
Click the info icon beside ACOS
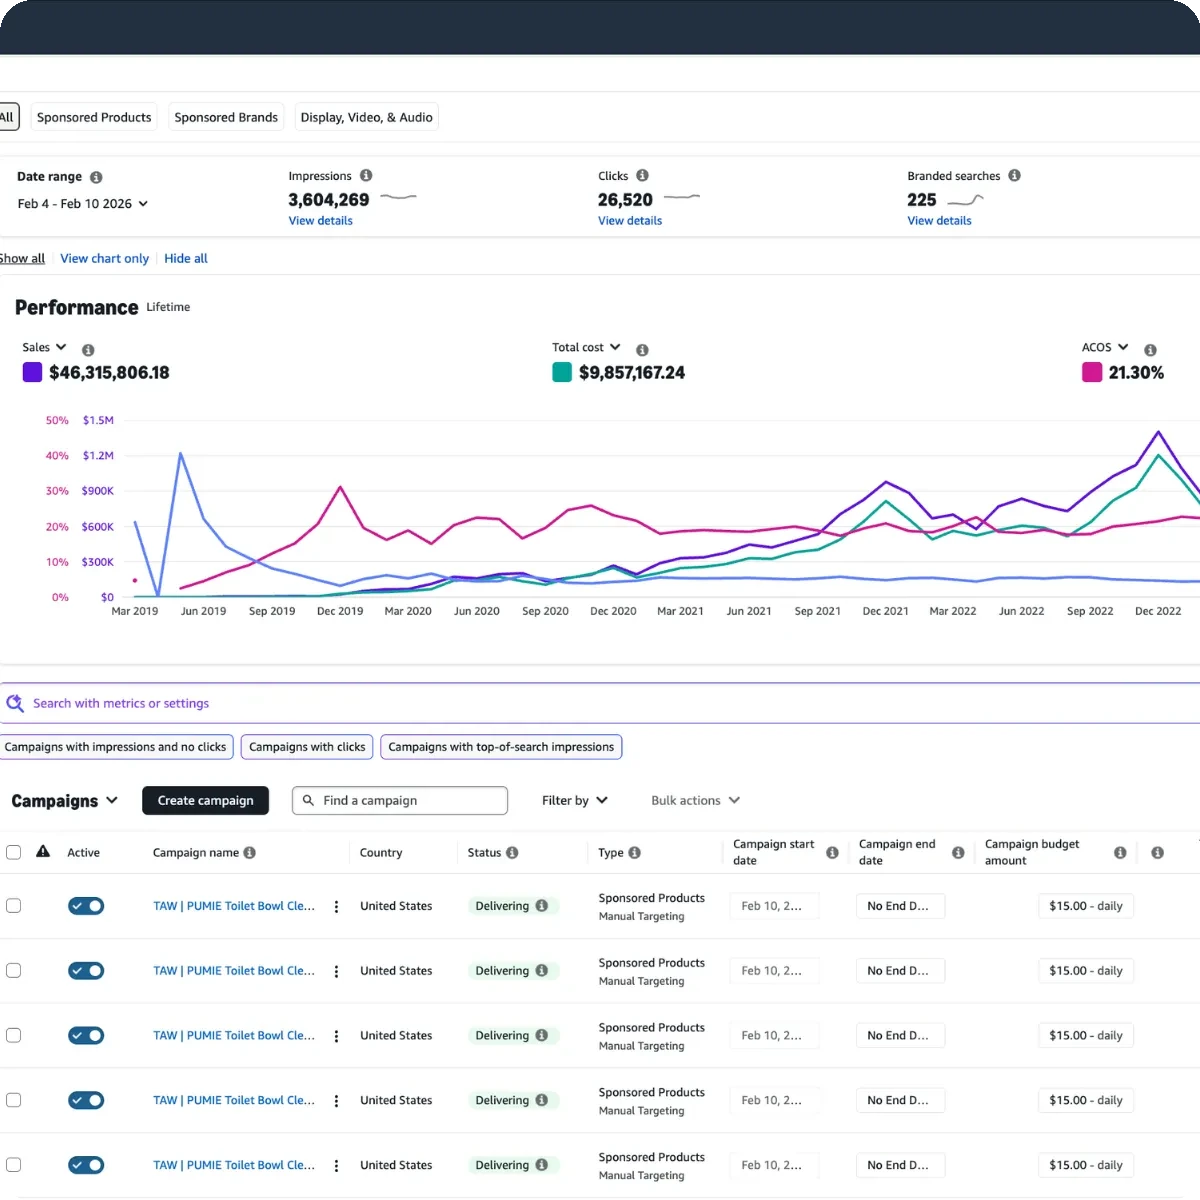point(1150,350)
